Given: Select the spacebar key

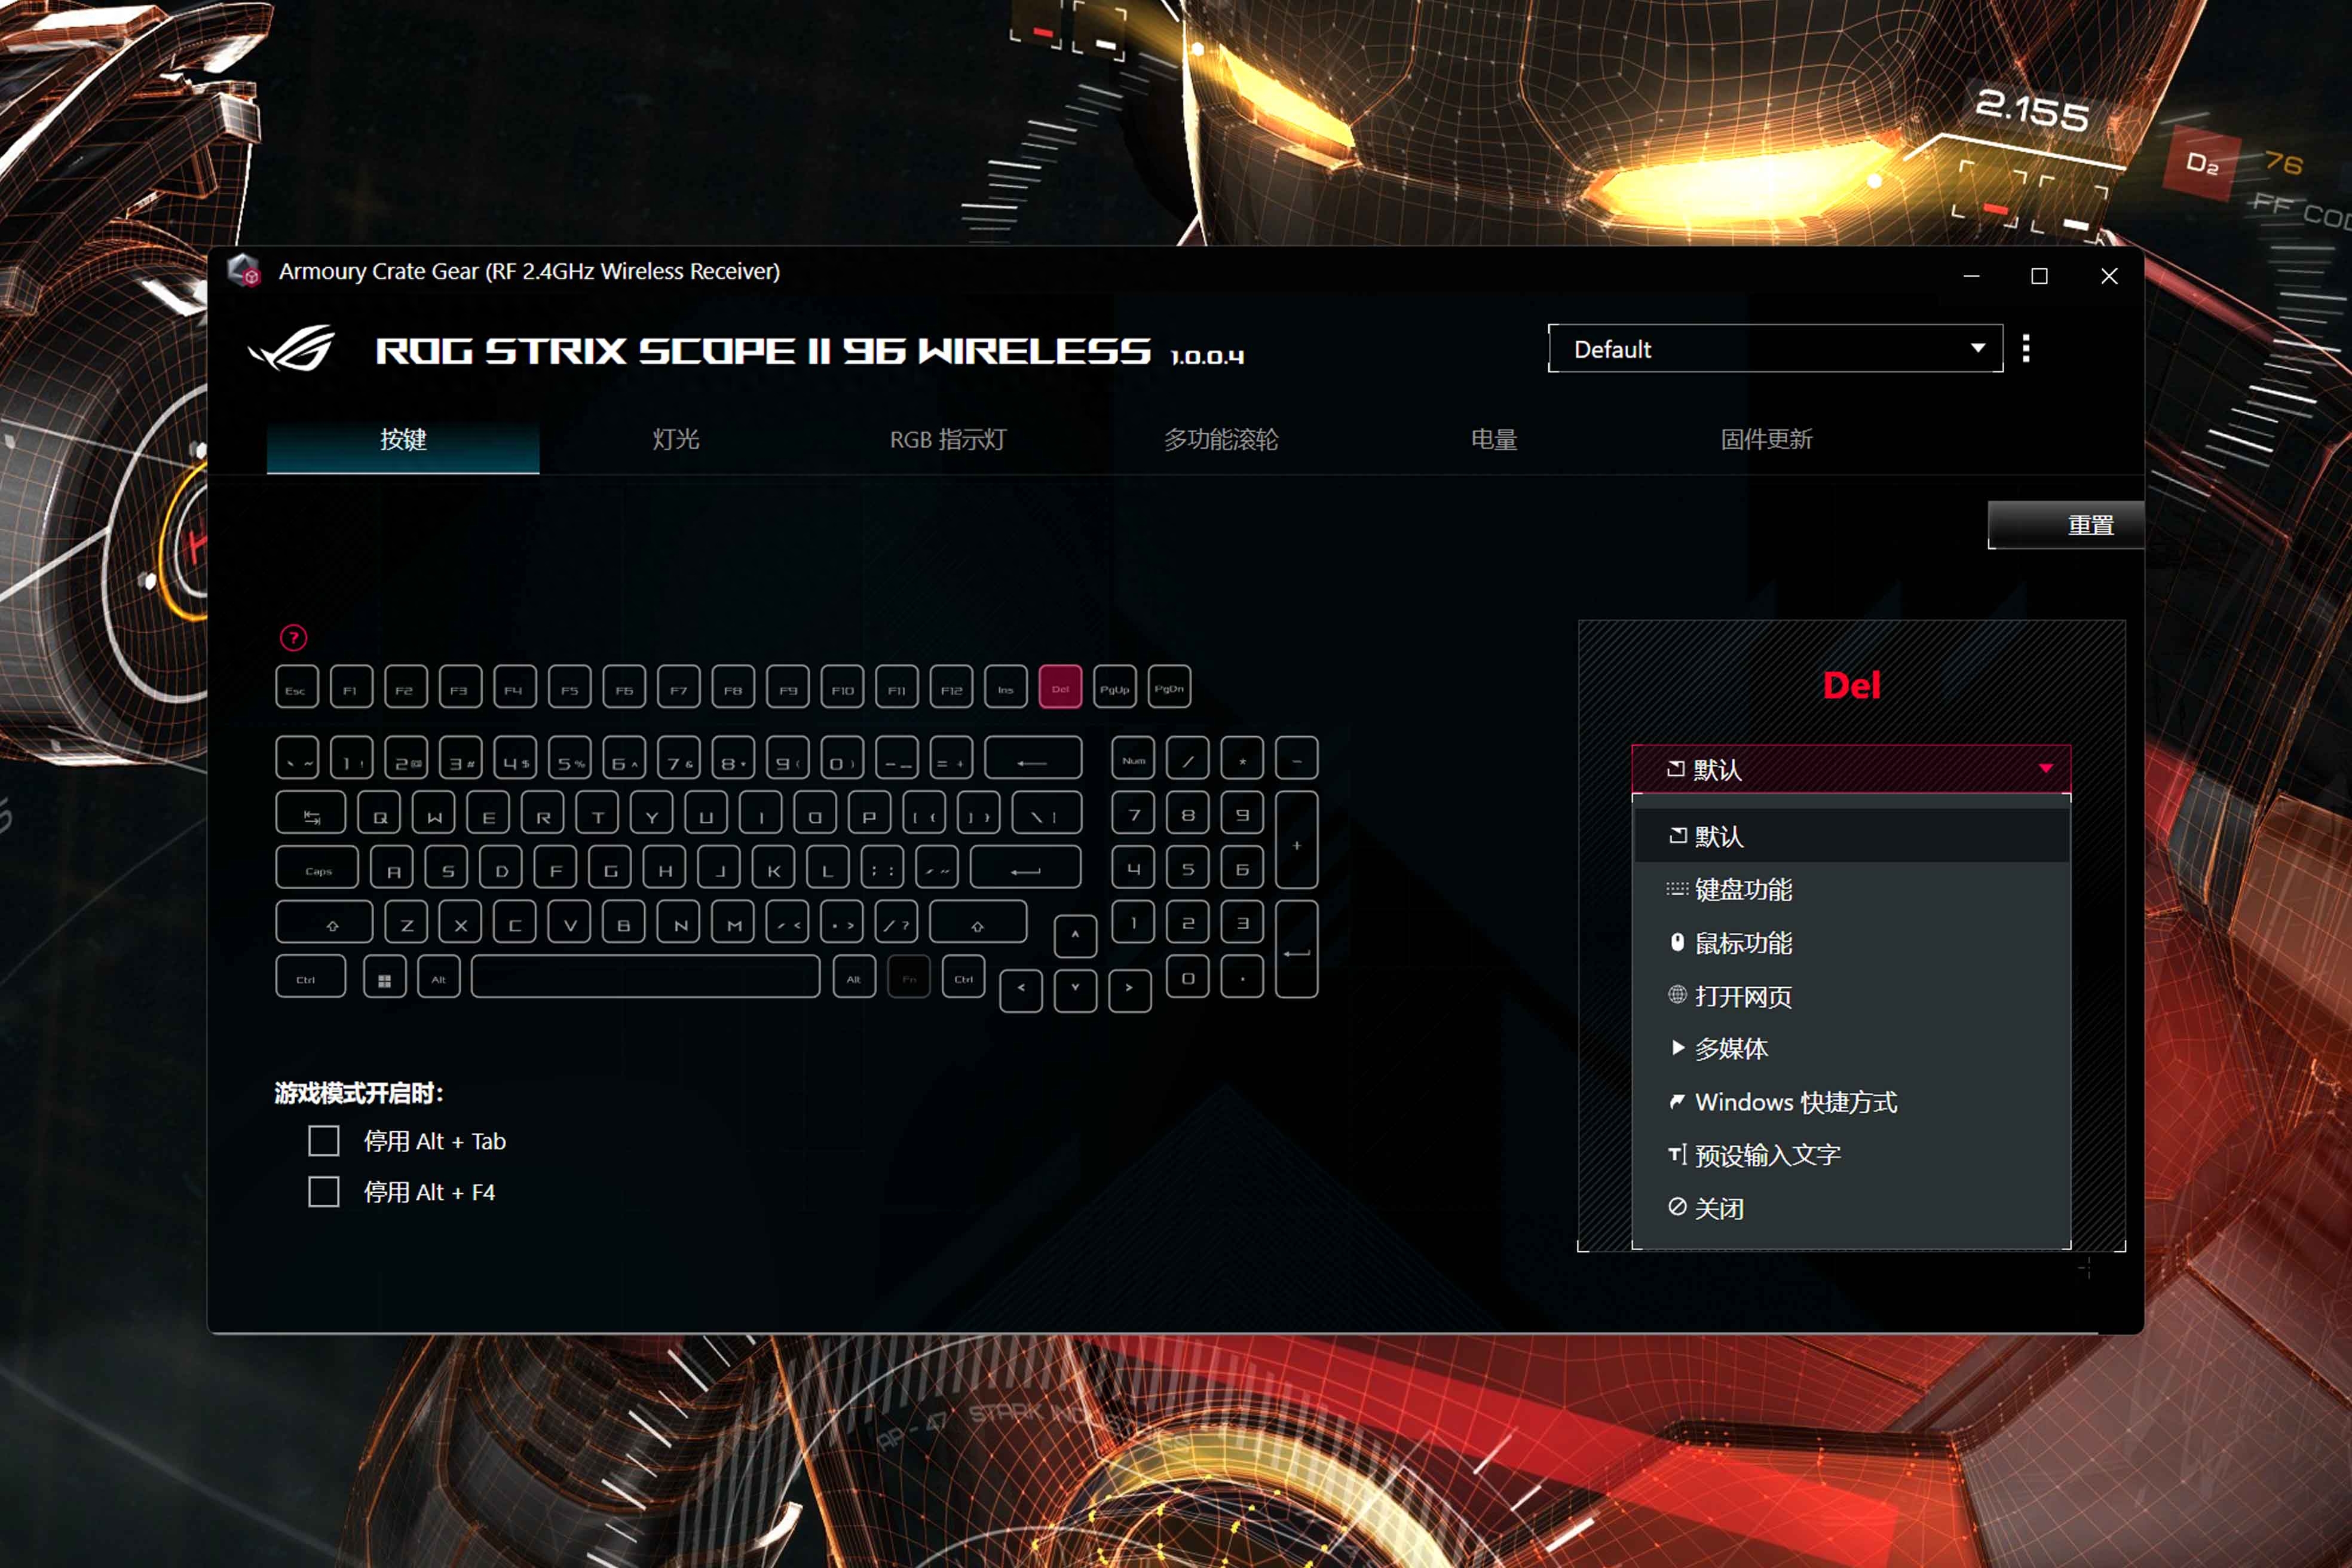Looking at the screenshot, I should (646, 977).
